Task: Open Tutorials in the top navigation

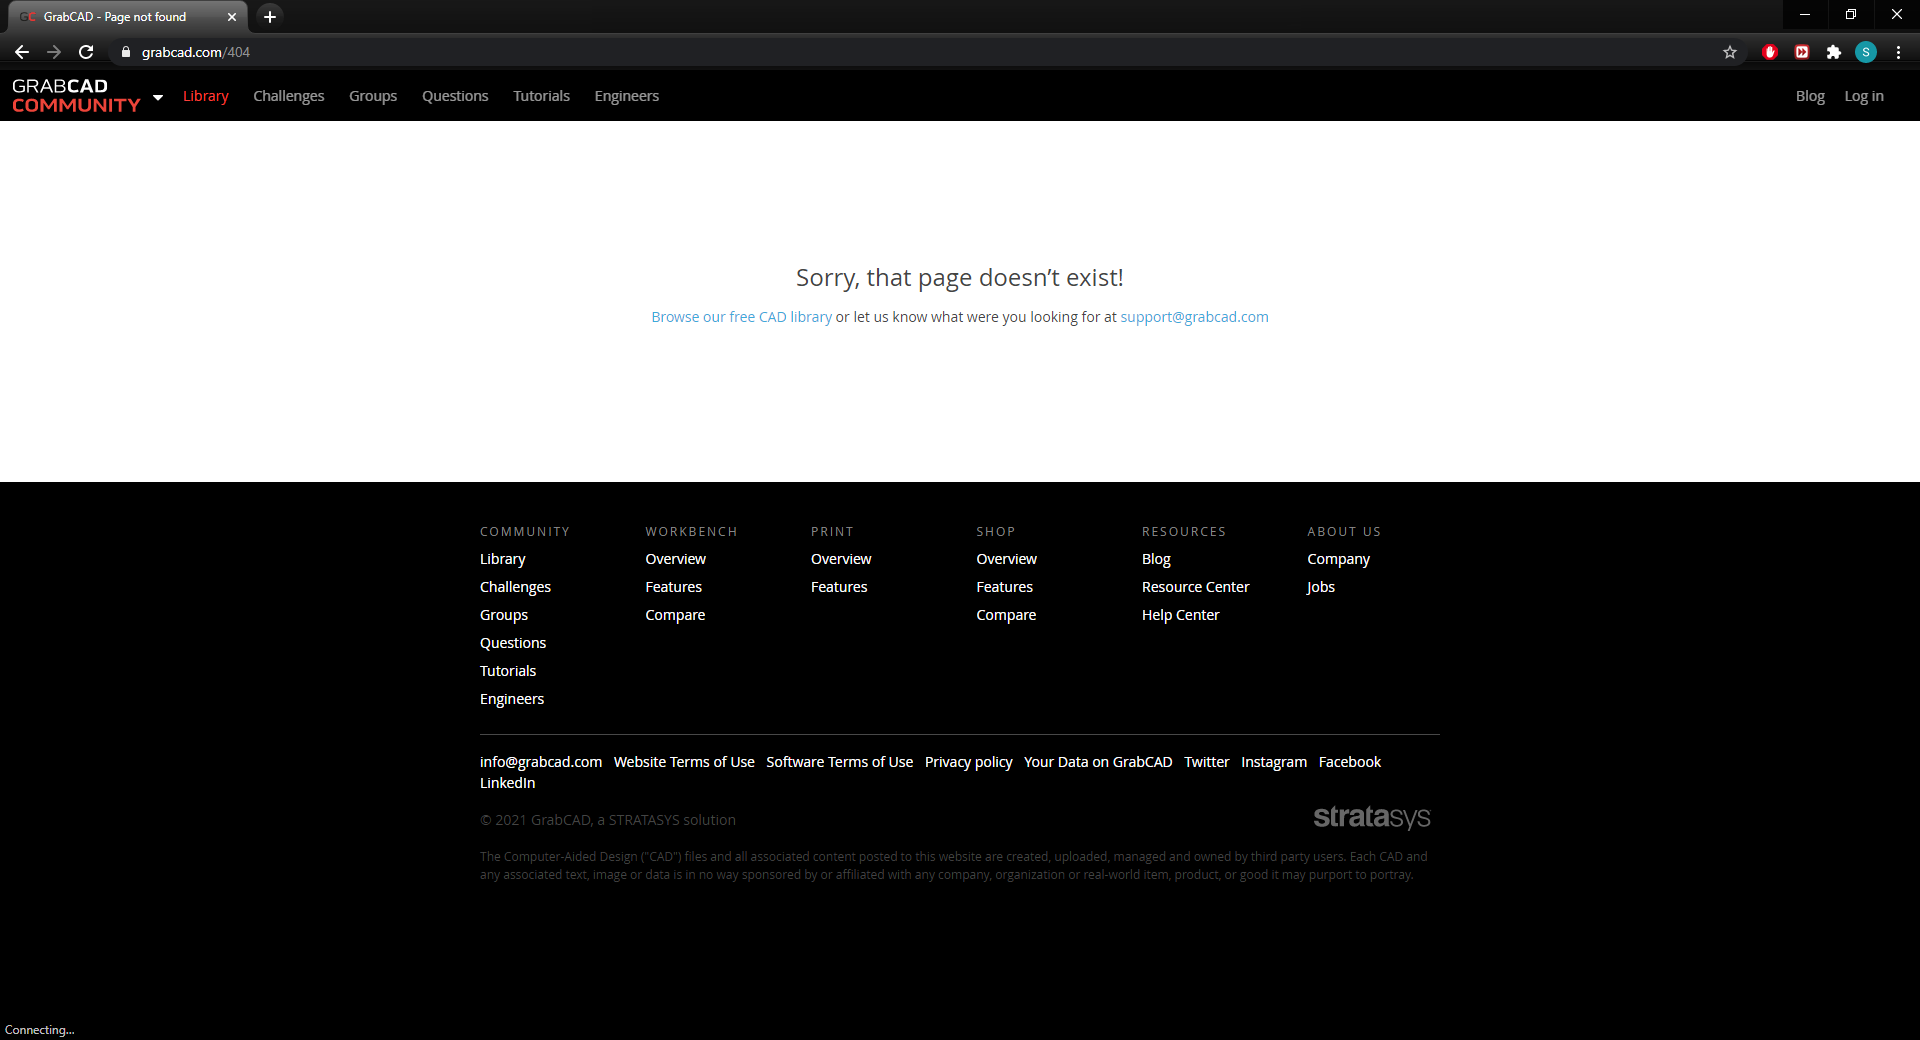Action: click(x=541, y=96)
